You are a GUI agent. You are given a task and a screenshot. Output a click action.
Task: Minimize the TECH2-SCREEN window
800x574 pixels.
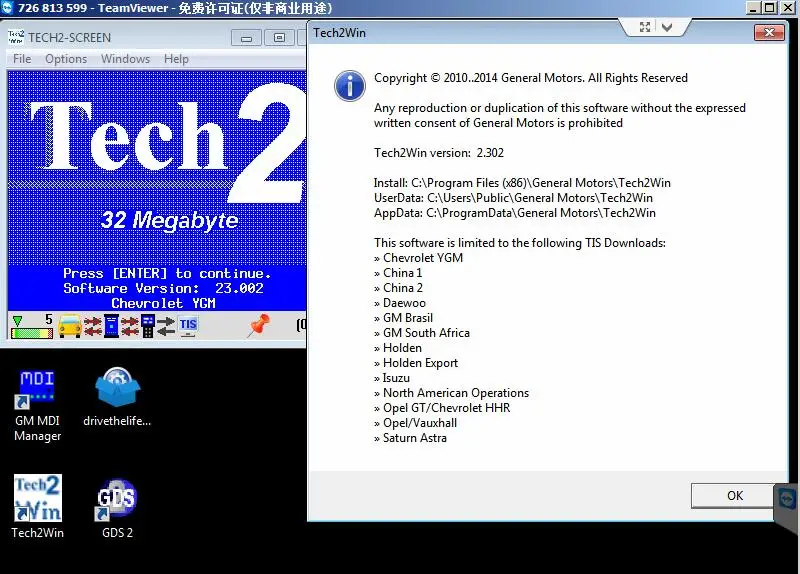point(246,38)
